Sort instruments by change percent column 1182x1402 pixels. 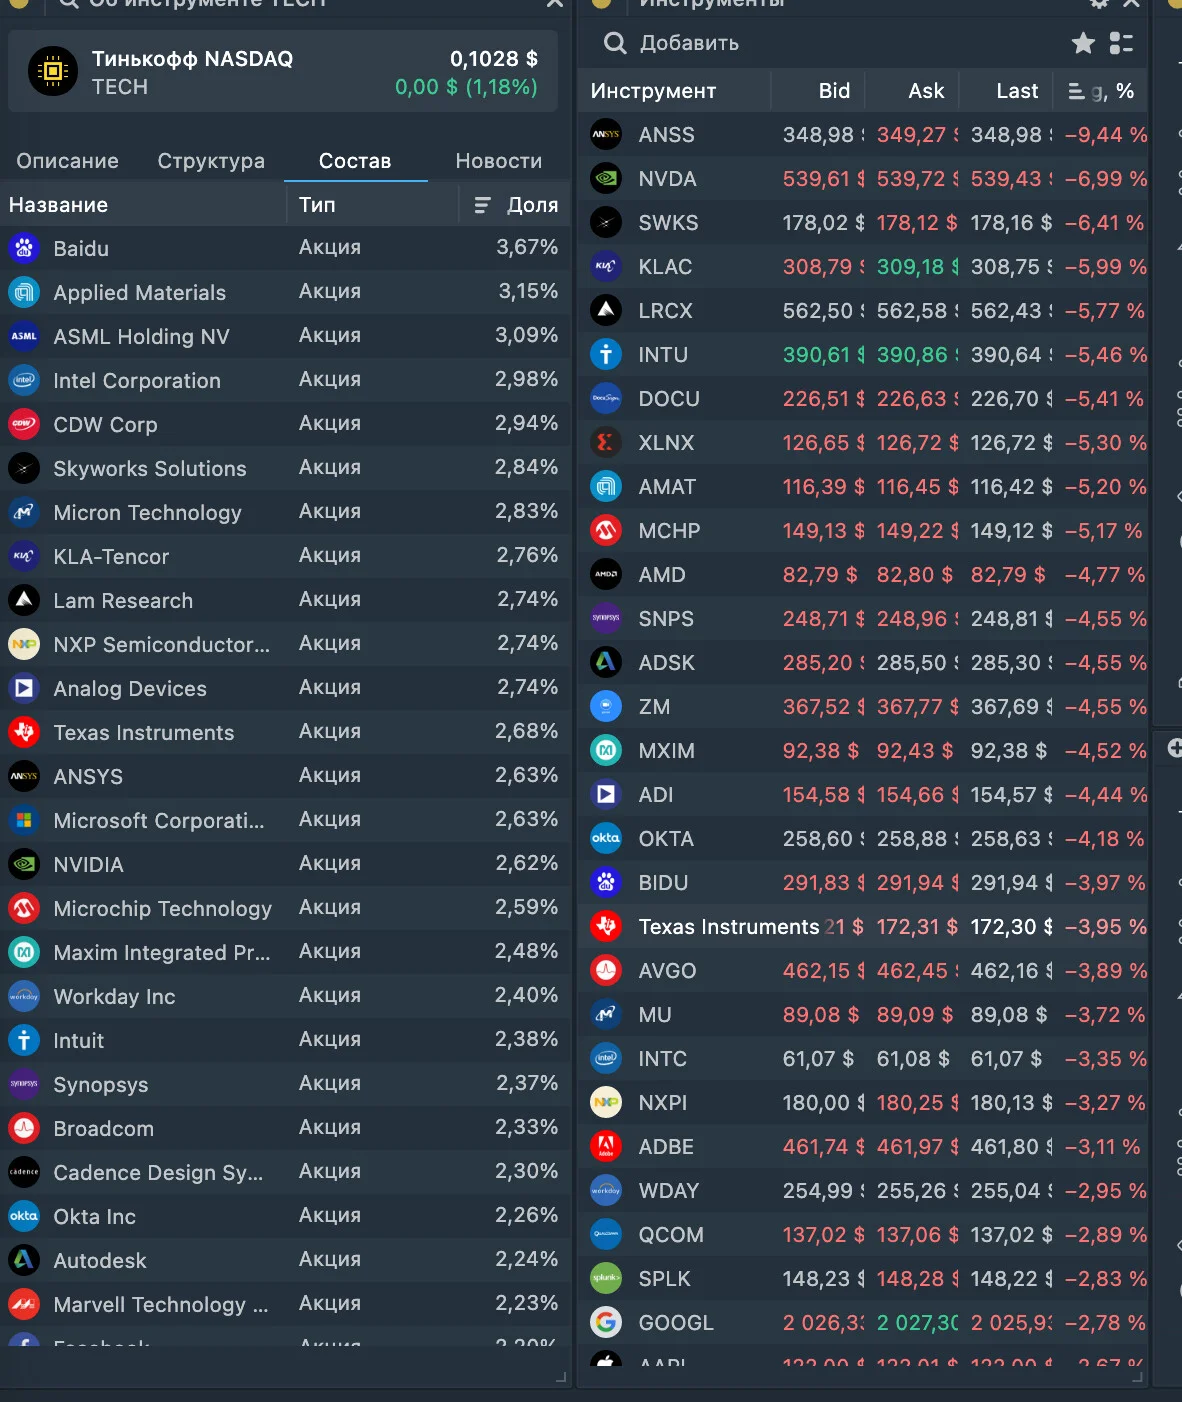tap(1101, 91)
